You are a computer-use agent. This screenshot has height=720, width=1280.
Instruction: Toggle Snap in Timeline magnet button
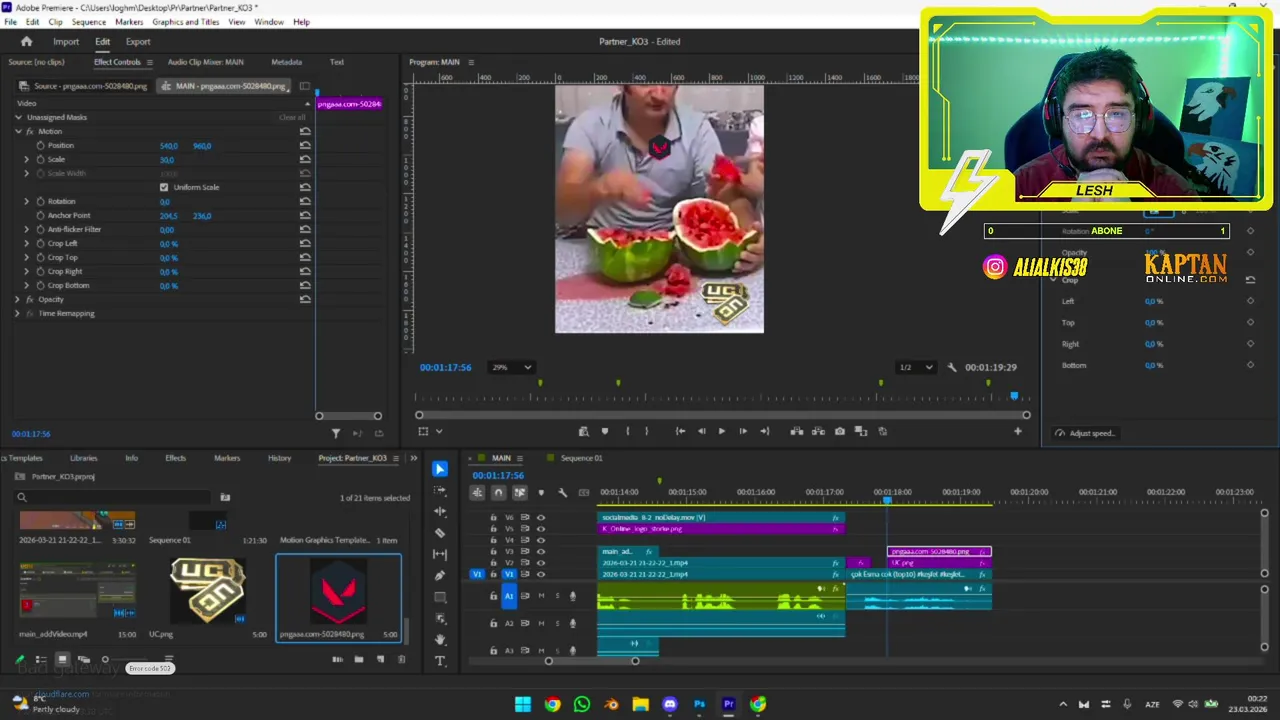click(x=498, y=492)
